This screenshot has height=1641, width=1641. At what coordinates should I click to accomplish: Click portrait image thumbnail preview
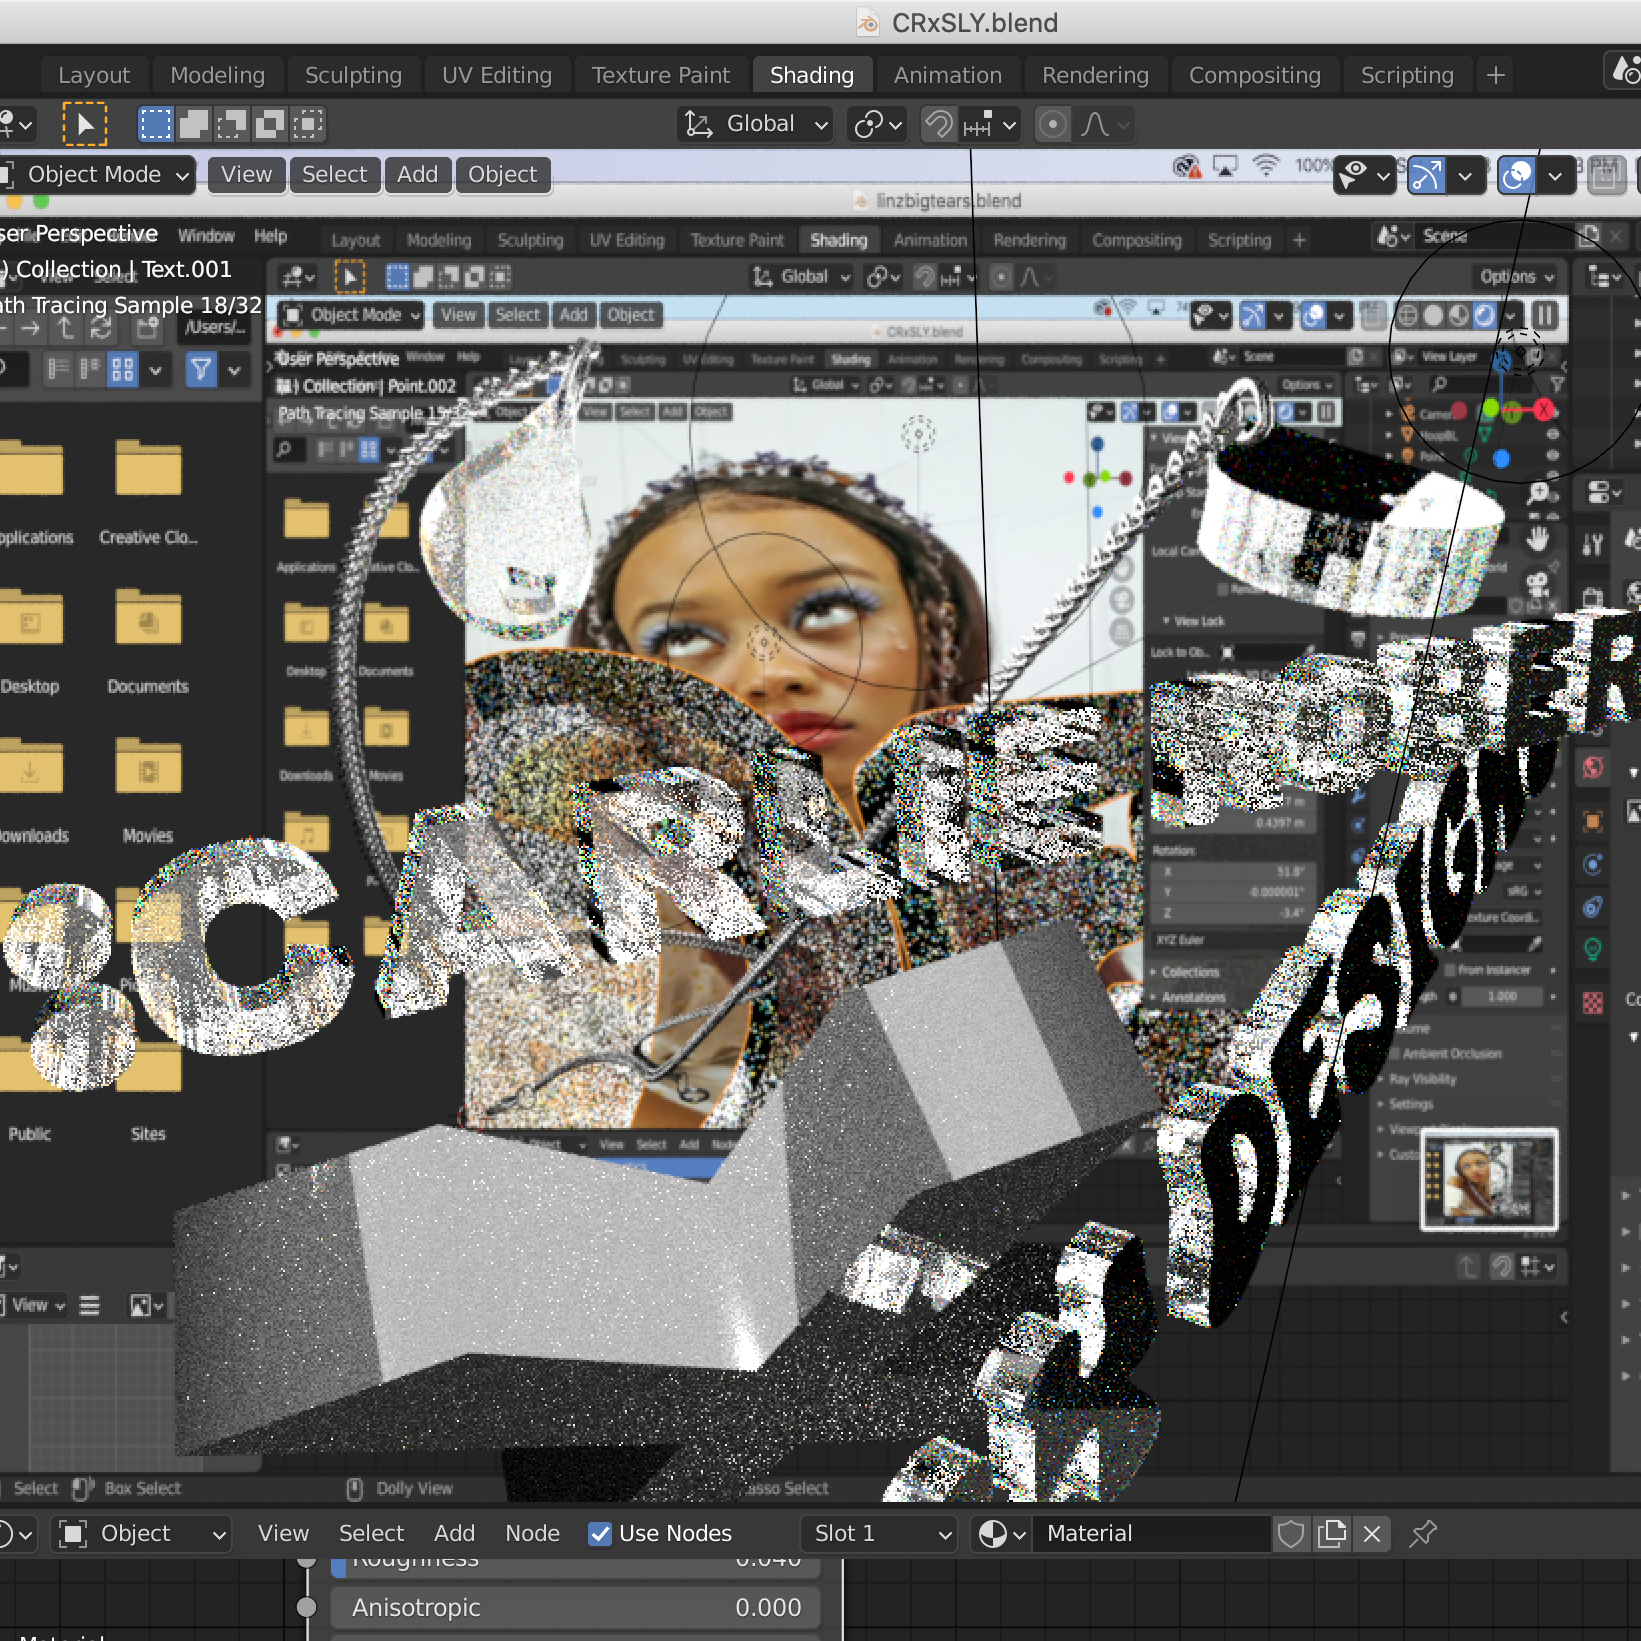click(x=1489, y=1180)
